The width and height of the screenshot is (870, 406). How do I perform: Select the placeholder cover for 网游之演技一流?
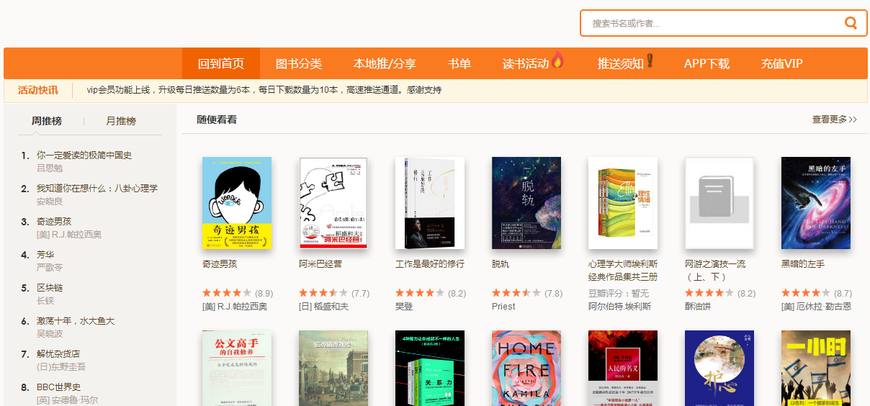(x=719, y=202)
